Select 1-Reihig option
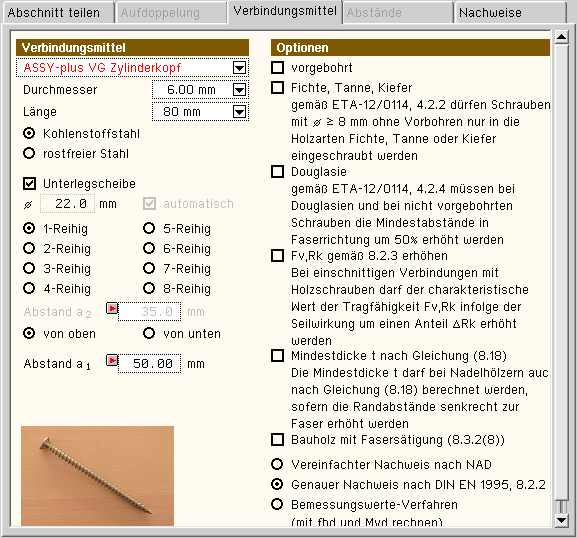This screenshot has width=577, height=538. 29,229
